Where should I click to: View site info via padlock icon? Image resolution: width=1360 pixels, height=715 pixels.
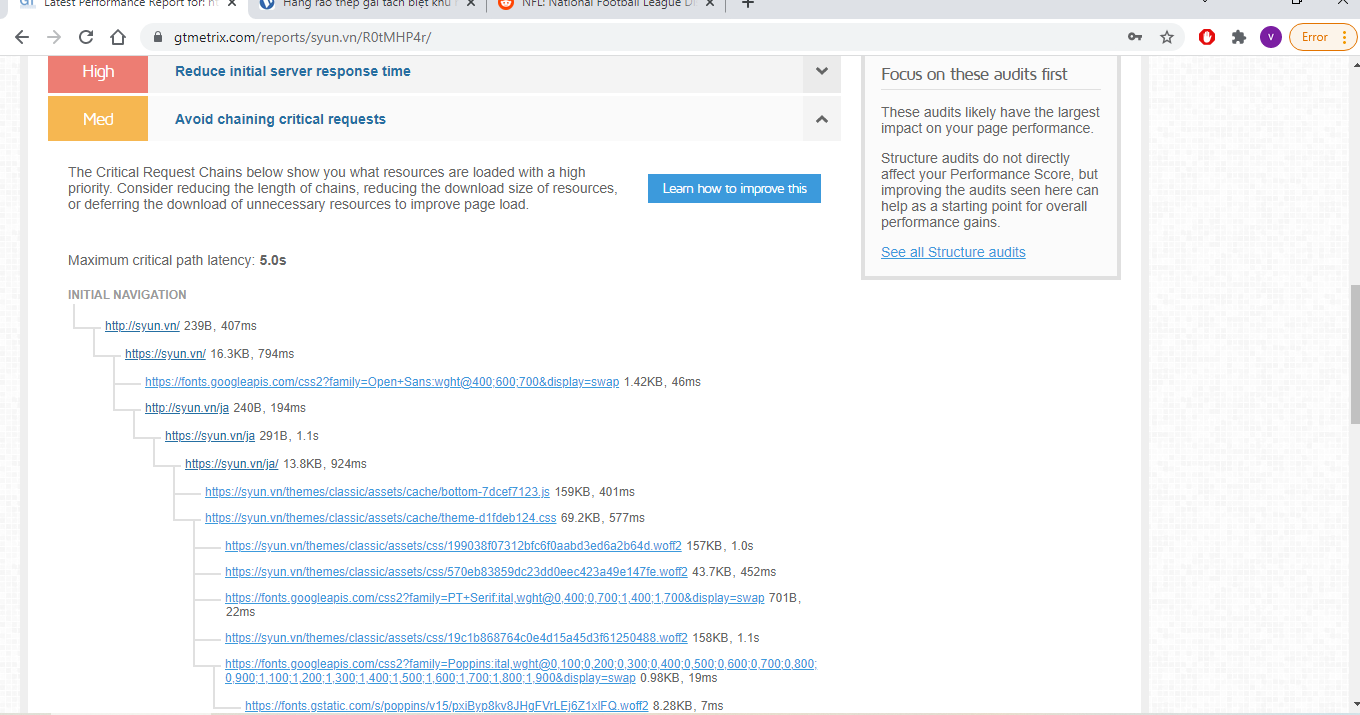[157, 37]
